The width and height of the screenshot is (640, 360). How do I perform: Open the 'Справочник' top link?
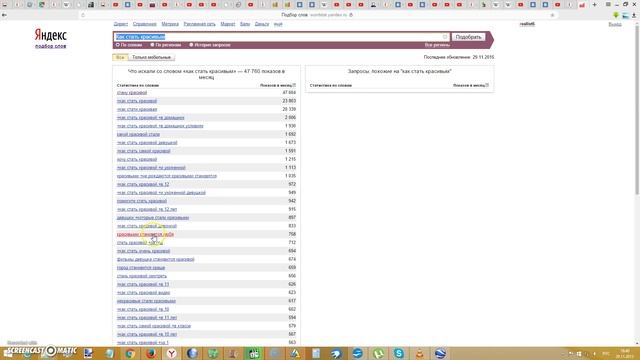144,24
